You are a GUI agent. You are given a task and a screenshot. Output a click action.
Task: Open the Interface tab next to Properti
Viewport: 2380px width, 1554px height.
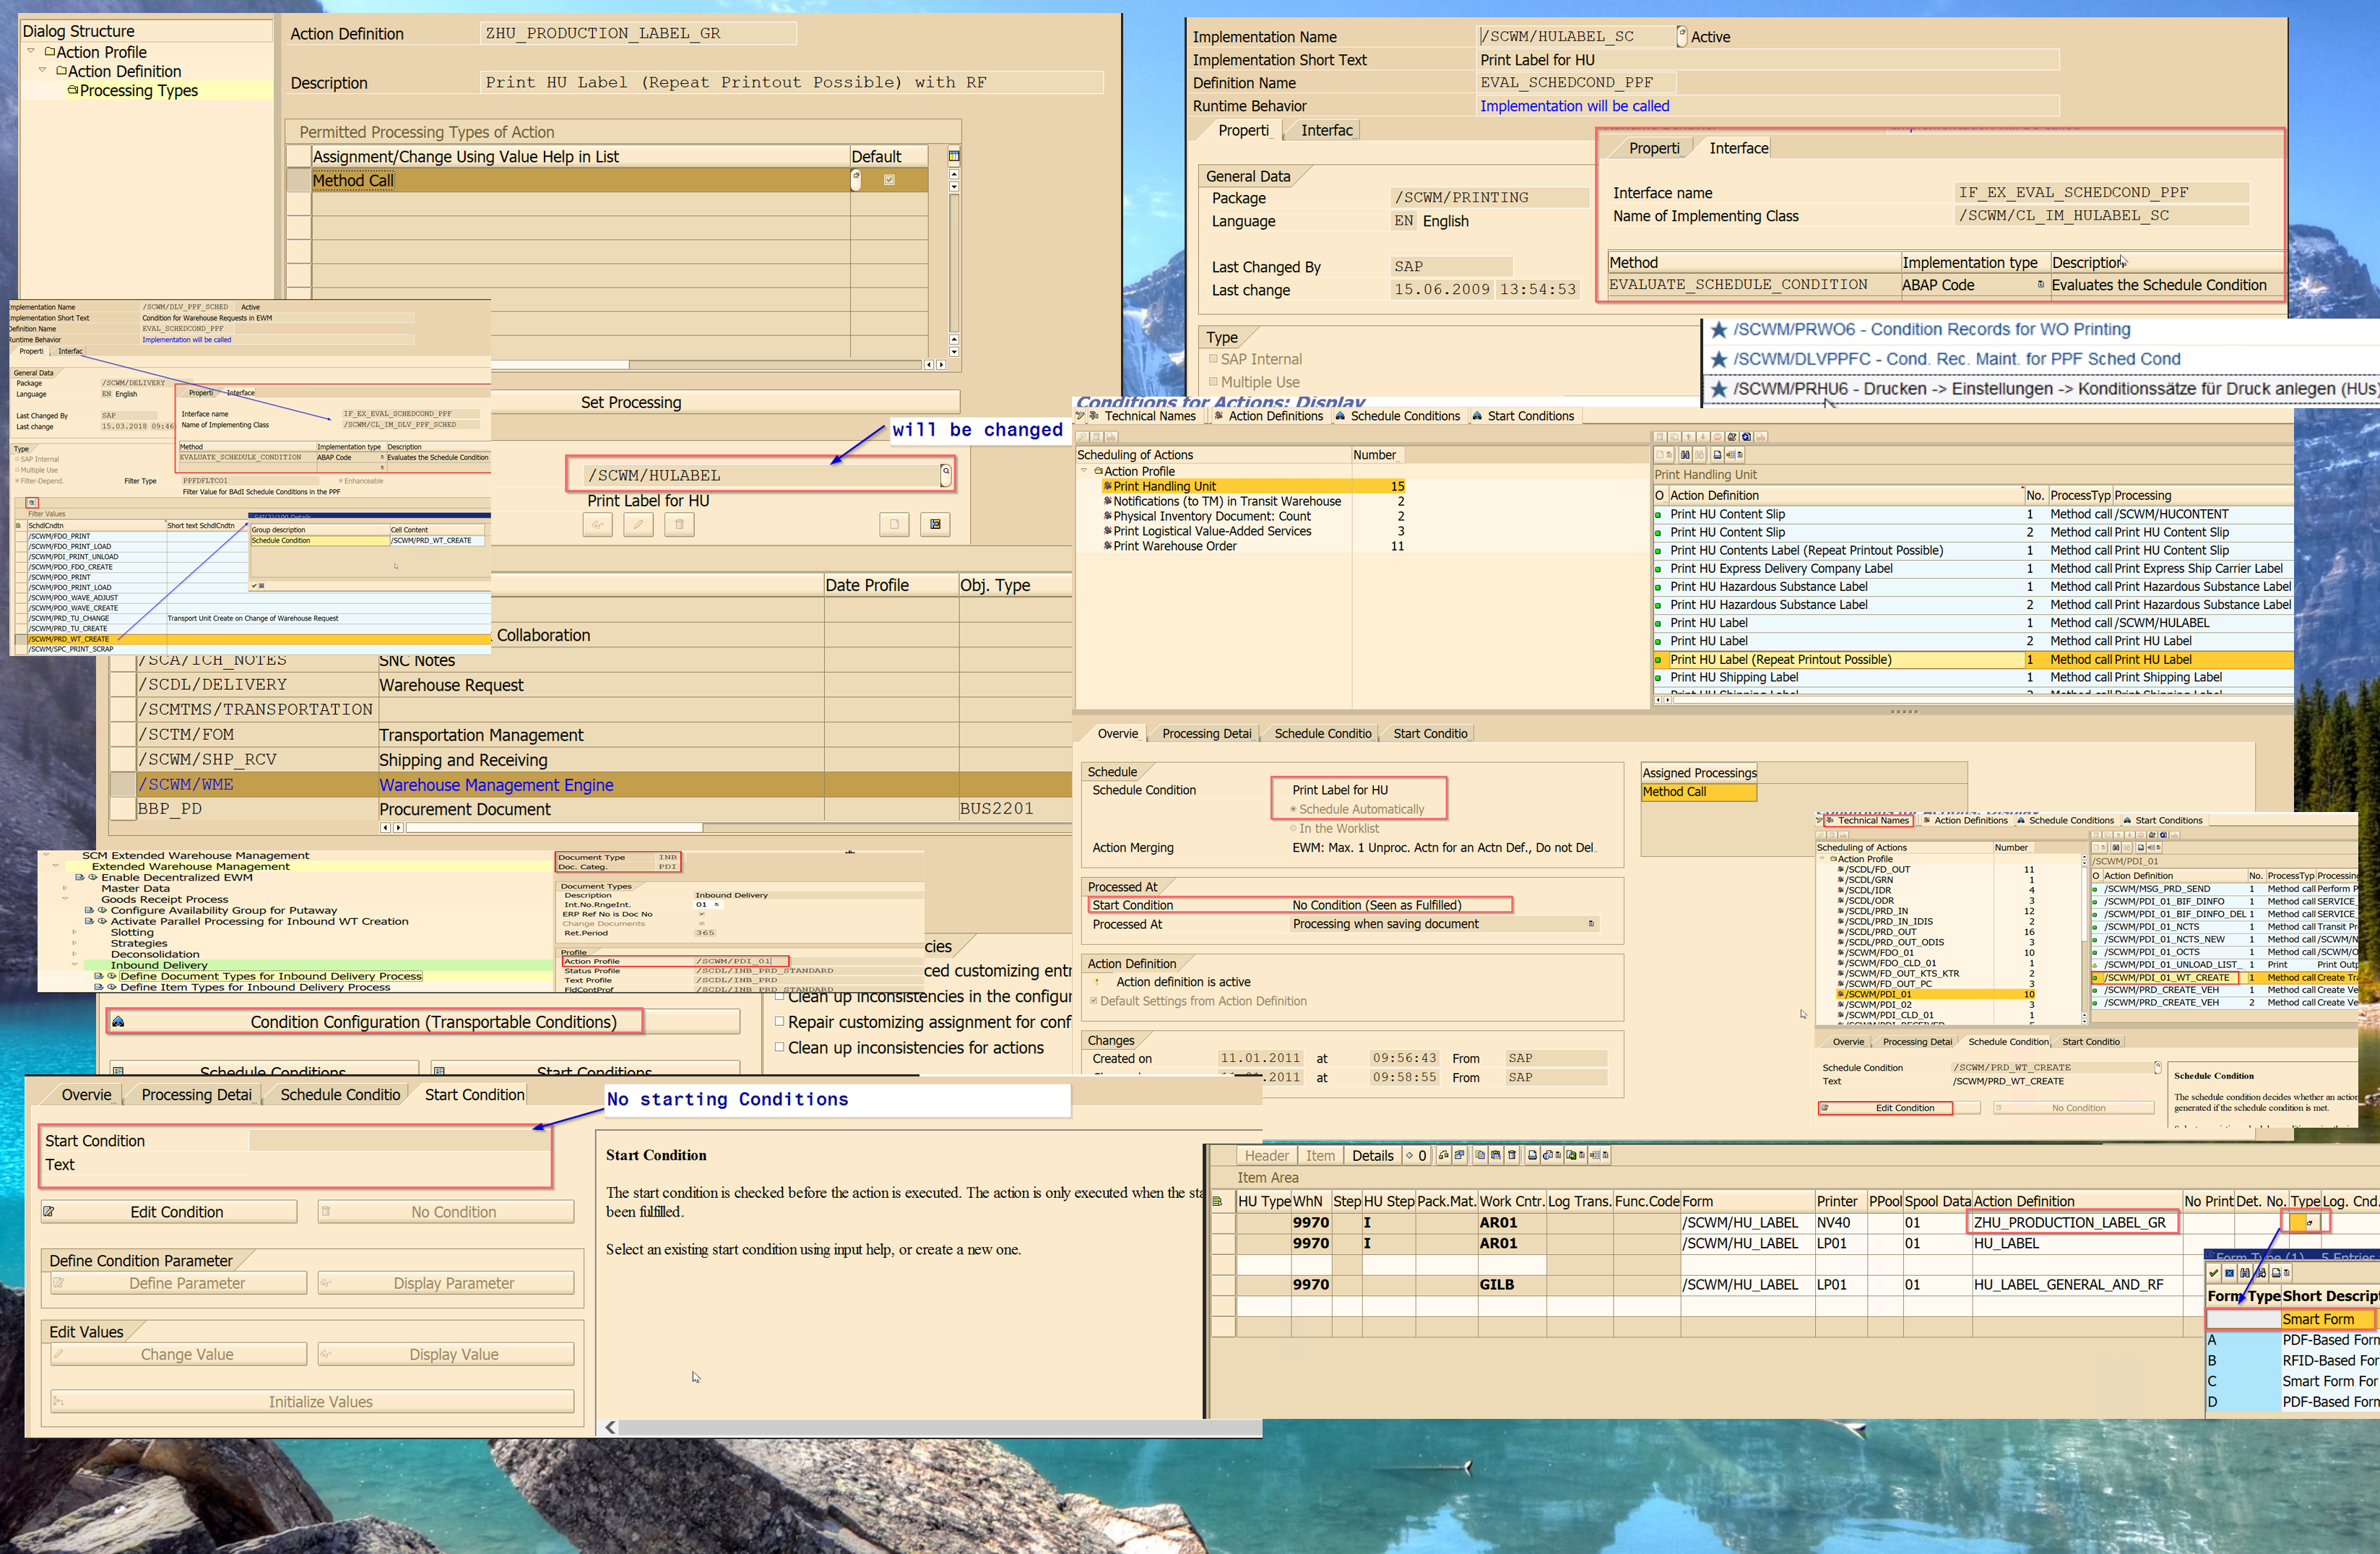[x=1326, y=130]
